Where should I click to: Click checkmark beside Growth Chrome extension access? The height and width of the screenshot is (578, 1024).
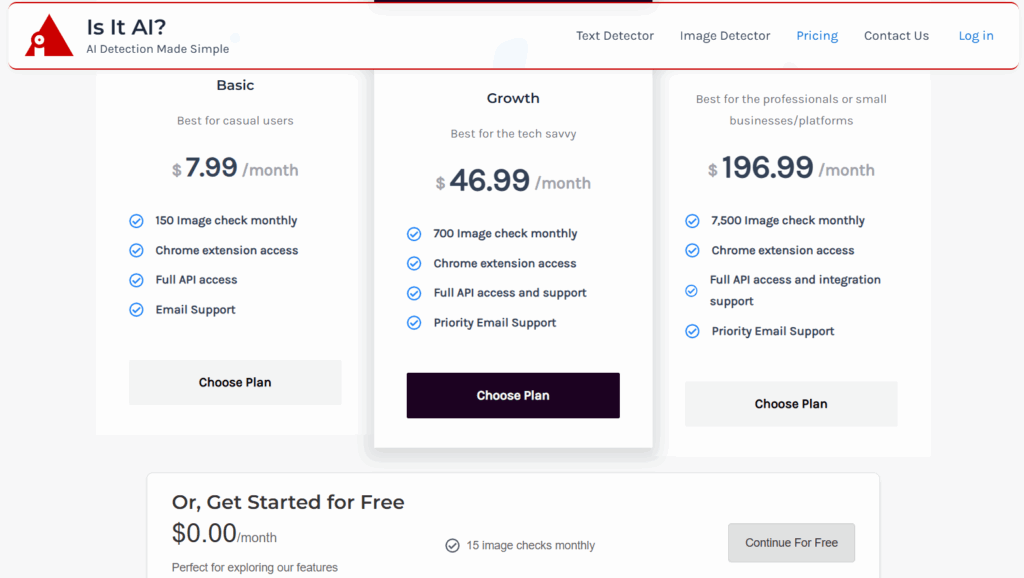pos(414,264)
